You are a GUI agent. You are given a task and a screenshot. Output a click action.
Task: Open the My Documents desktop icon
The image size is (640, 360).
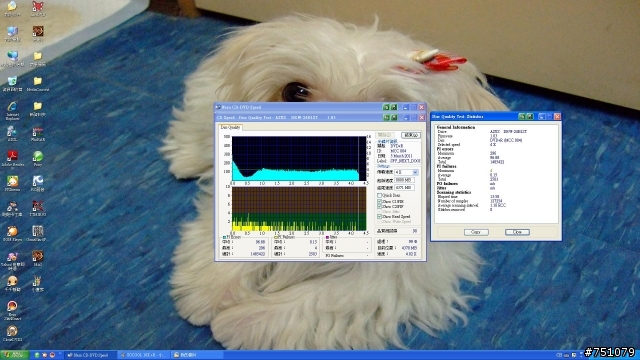(12, 7)
